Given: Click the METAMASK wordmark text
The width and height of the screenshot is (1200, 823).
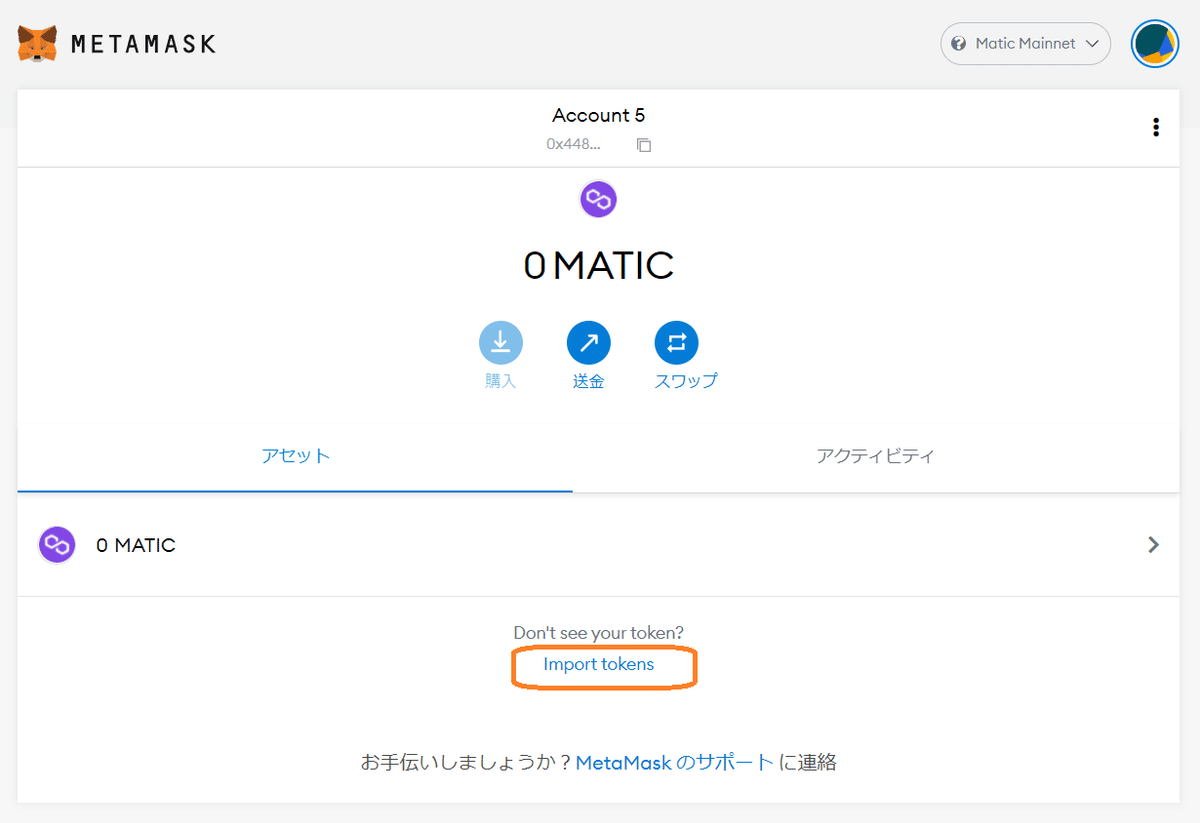Looking at the screenshot, I should (143, 44).
